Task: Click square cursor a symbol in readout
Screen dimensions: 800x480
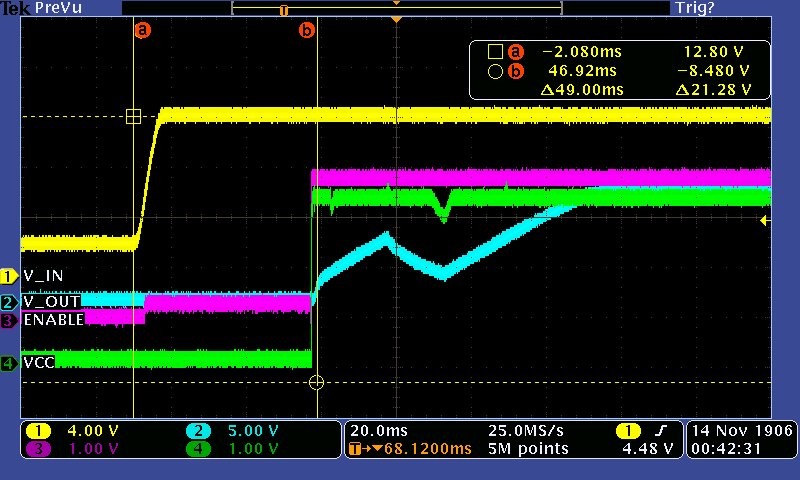Action: 495,52
